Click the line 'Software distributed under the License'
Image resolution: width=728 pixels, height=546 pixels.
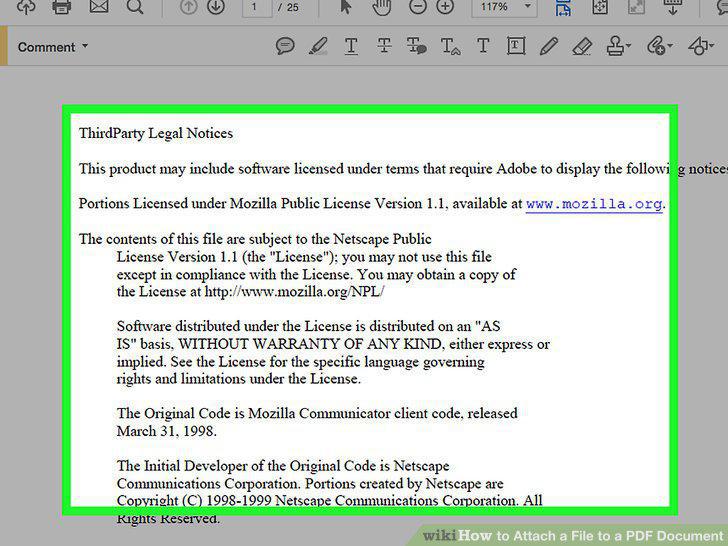coord(308,326)
